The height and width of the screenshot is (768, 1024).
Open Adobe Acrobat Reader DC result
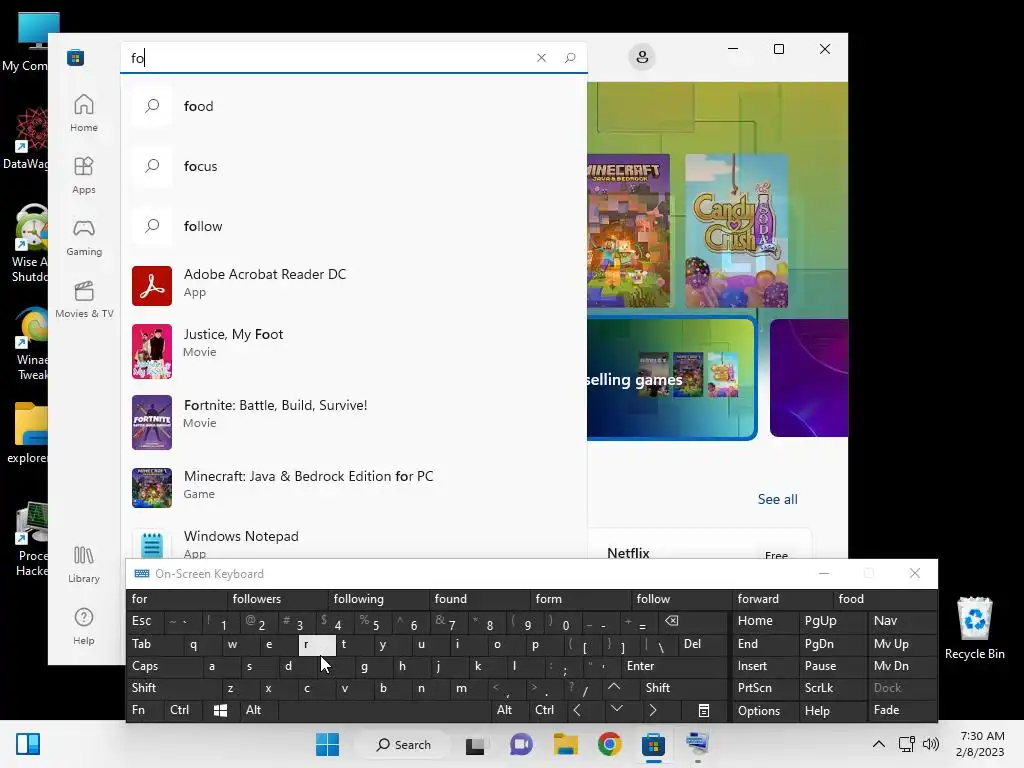(x=354, y=285)
